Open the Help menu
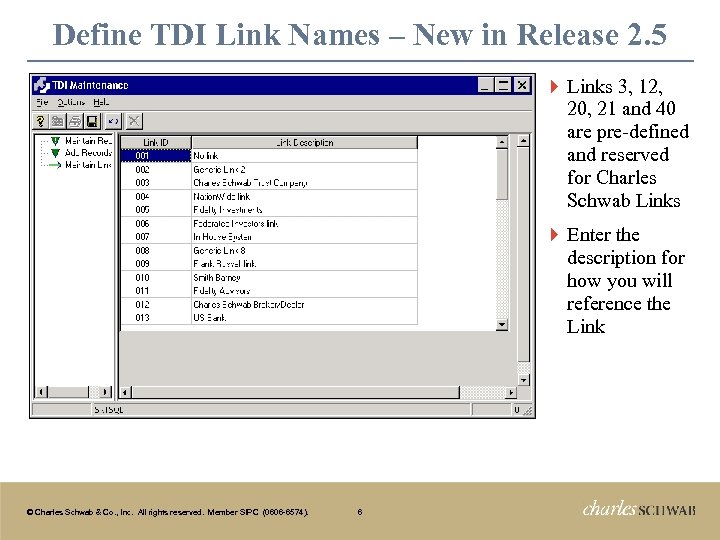The image size is (720, 540). pos(101,102)
